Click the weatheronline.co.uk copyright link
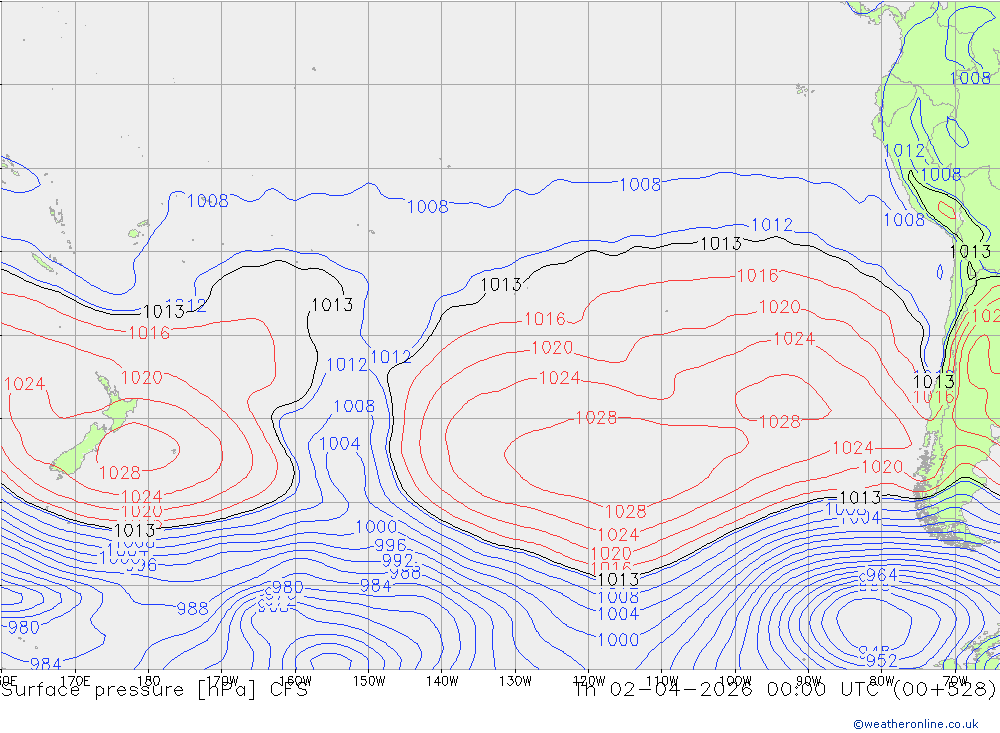This screenshot has width=1000, height=733. pos(916,724)
